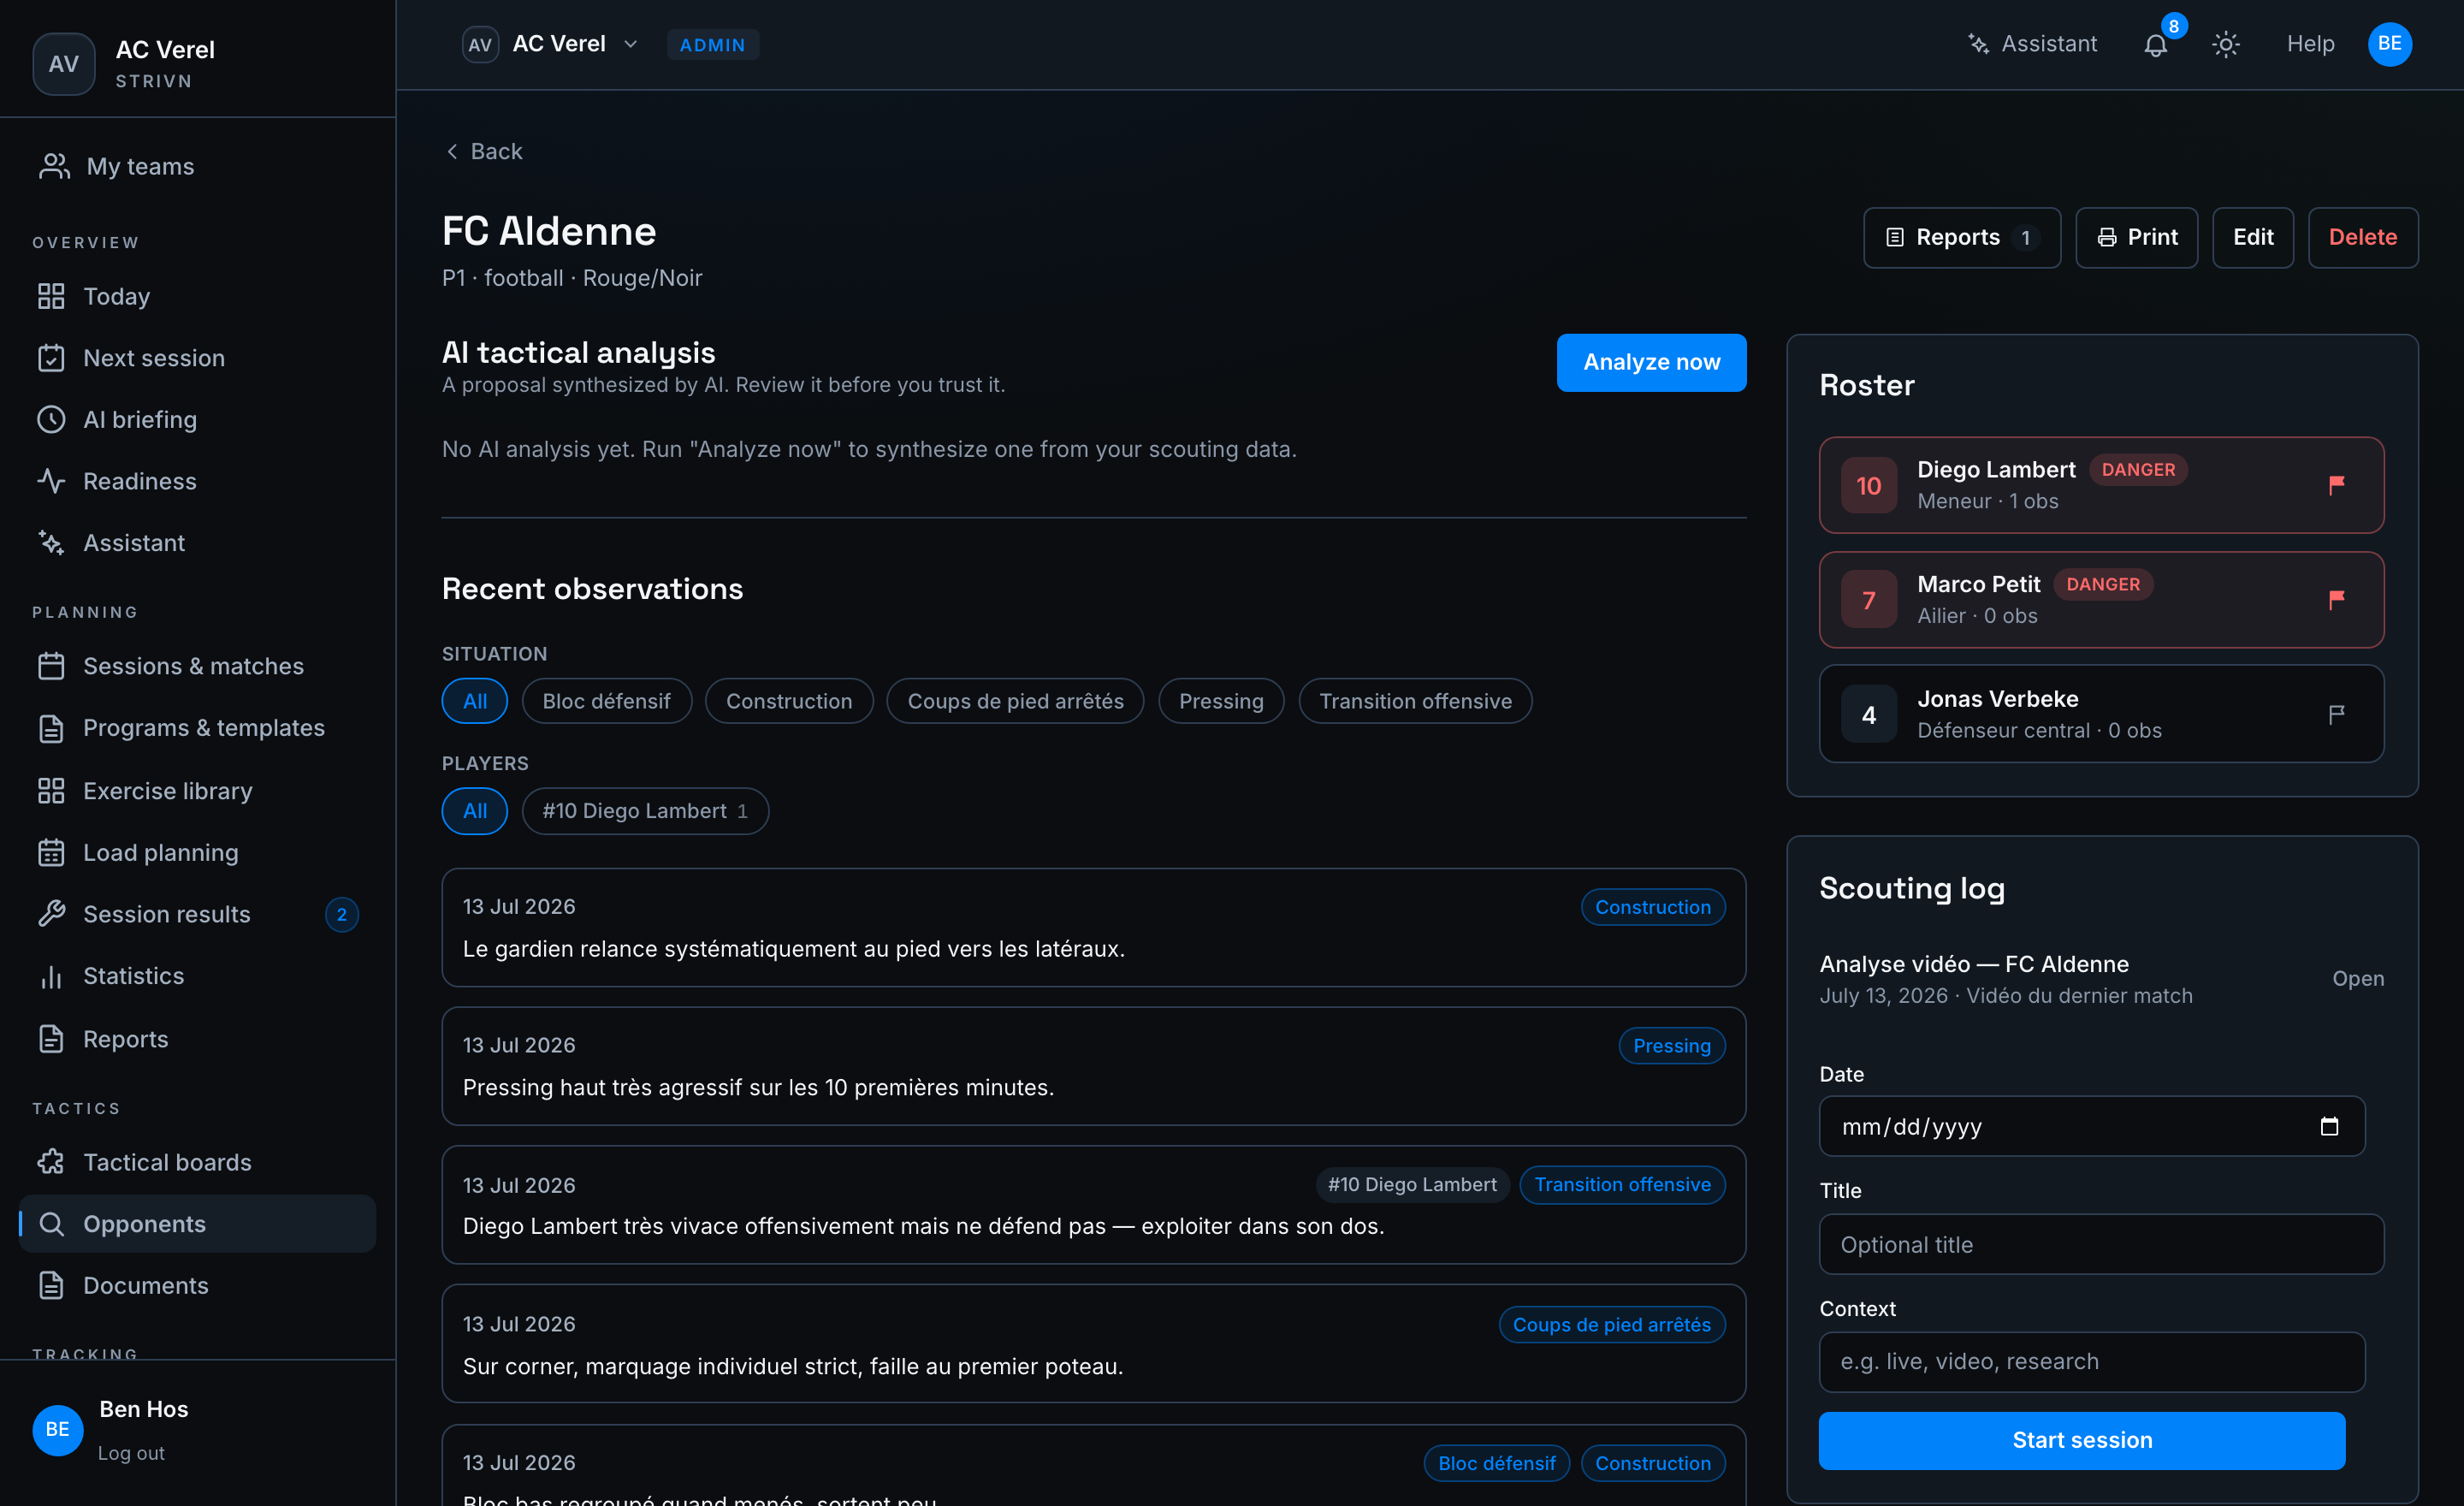
Task: Open Assistant from sidebar
Action: [x=197, y=542]
